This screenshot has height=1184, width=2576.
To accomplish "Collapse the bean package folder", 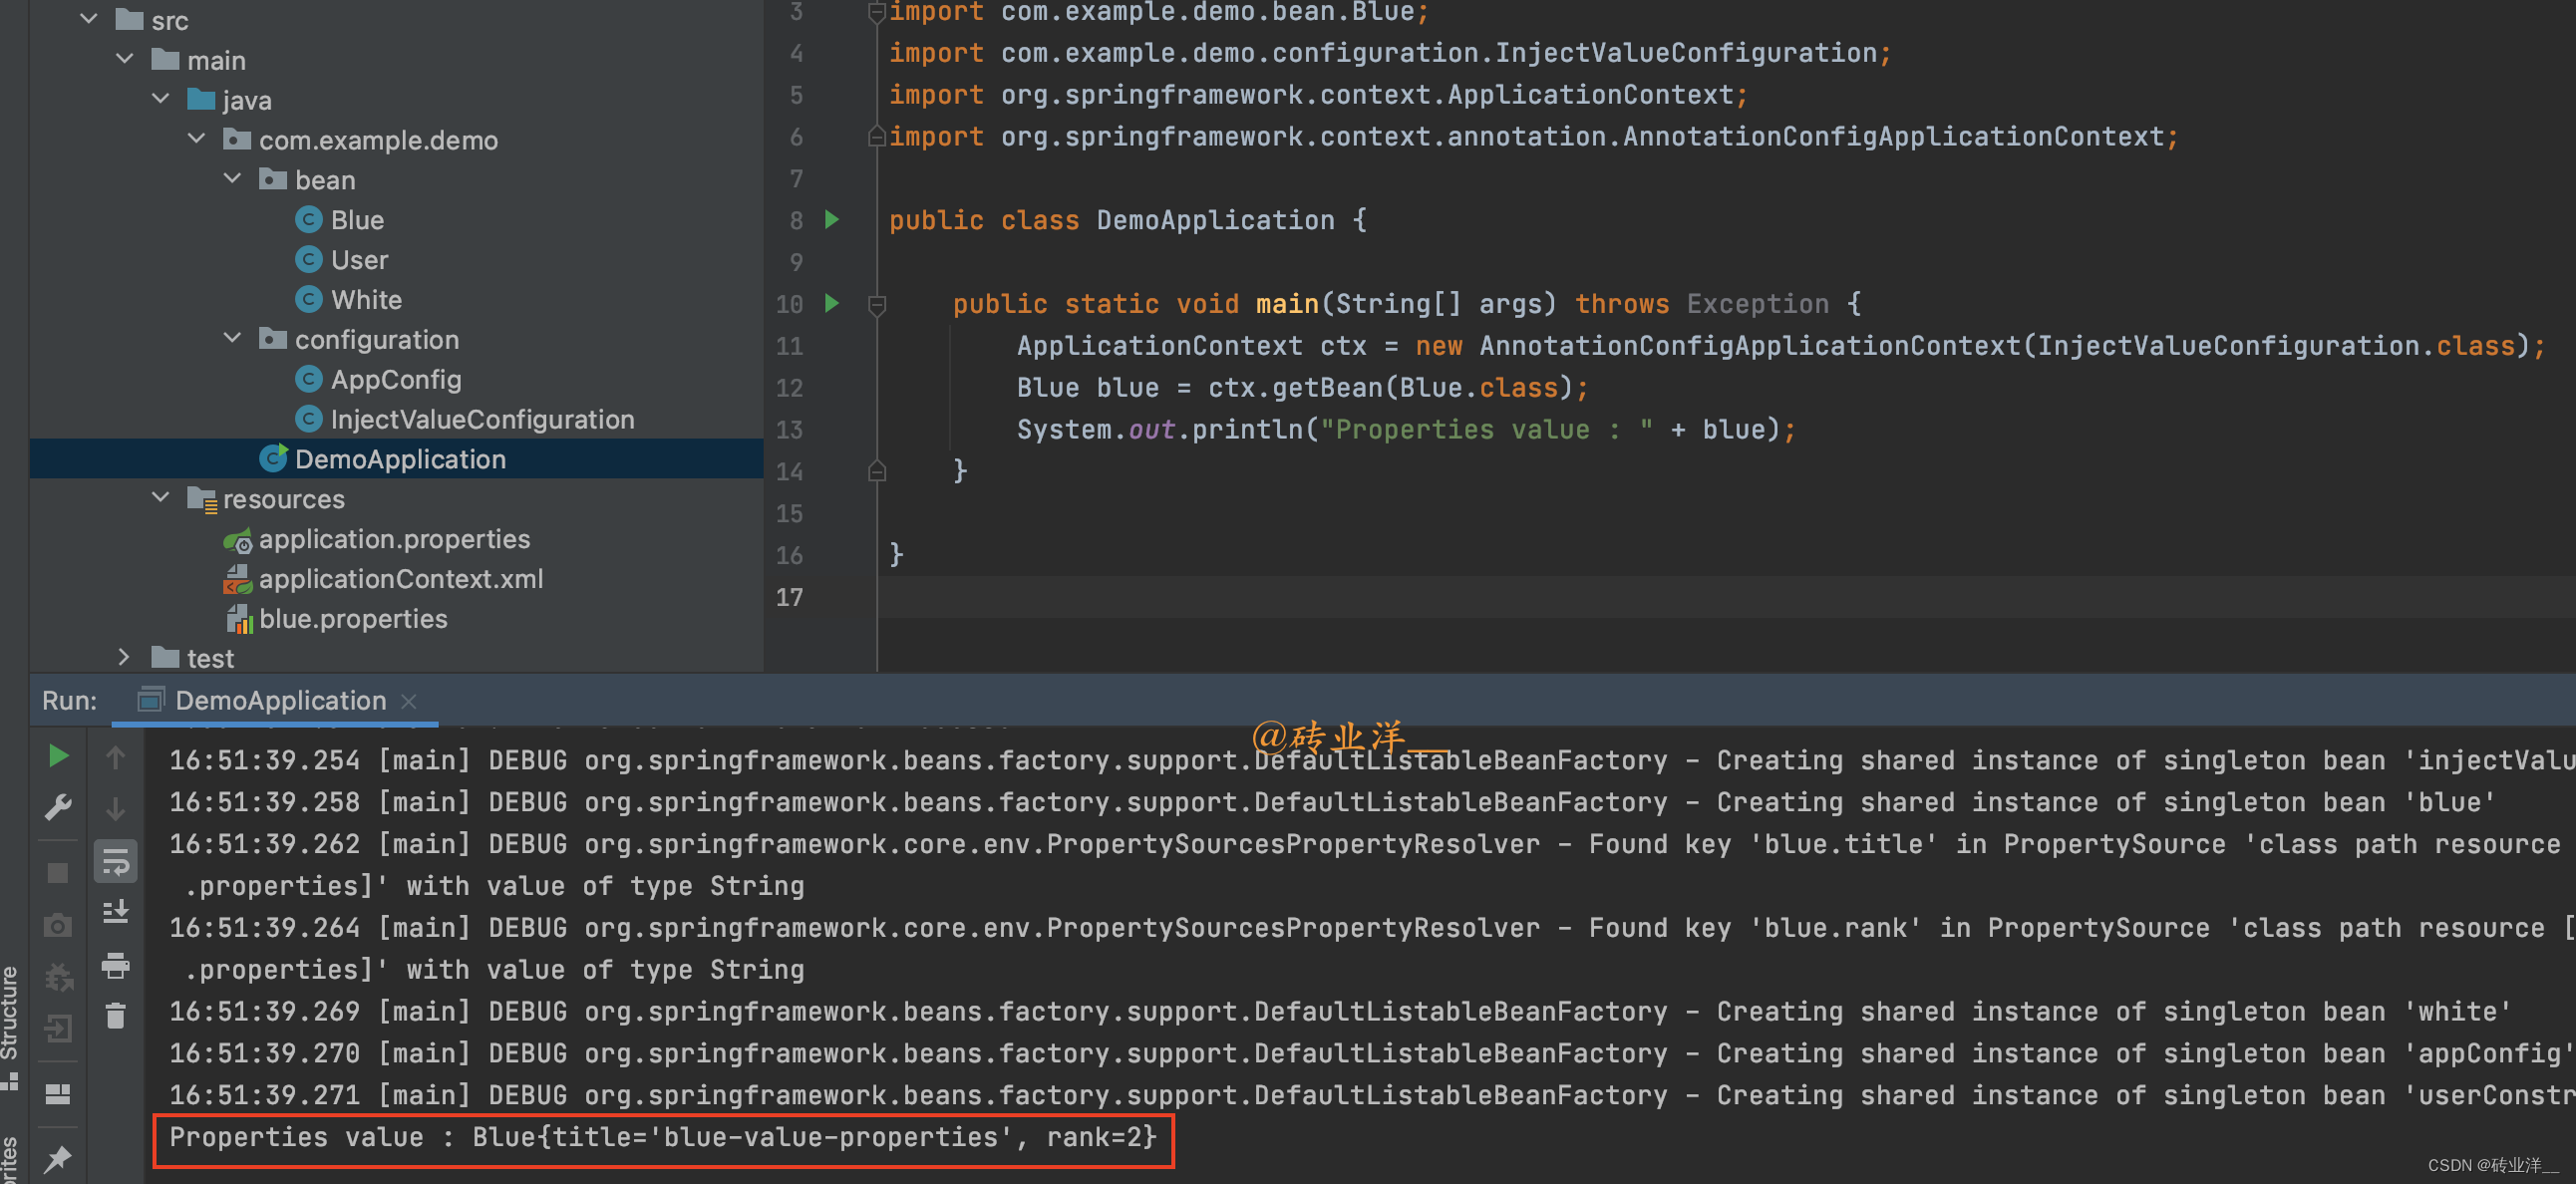I will (232, 179).
